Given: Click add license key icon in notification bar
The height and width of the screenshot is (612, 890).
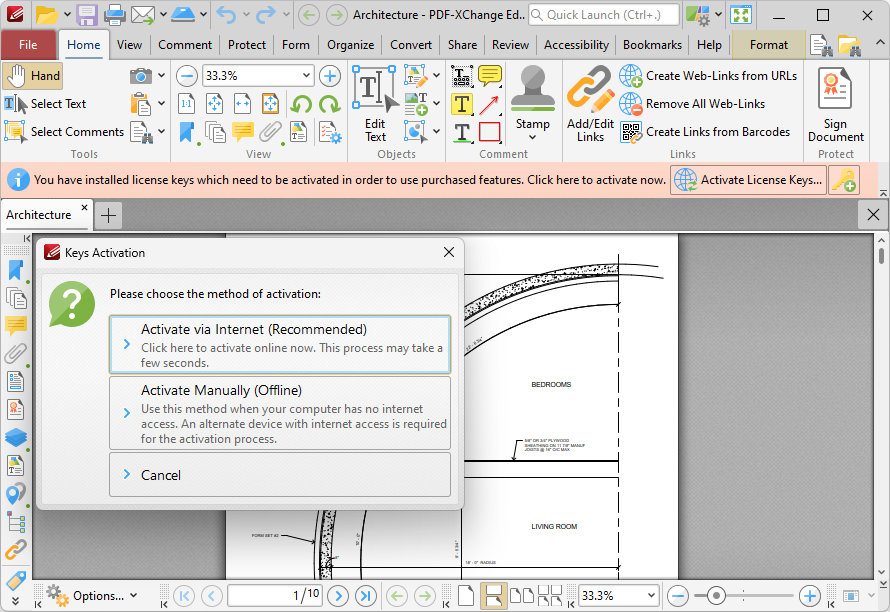Looking at the screenshot, I should [844, 180].
